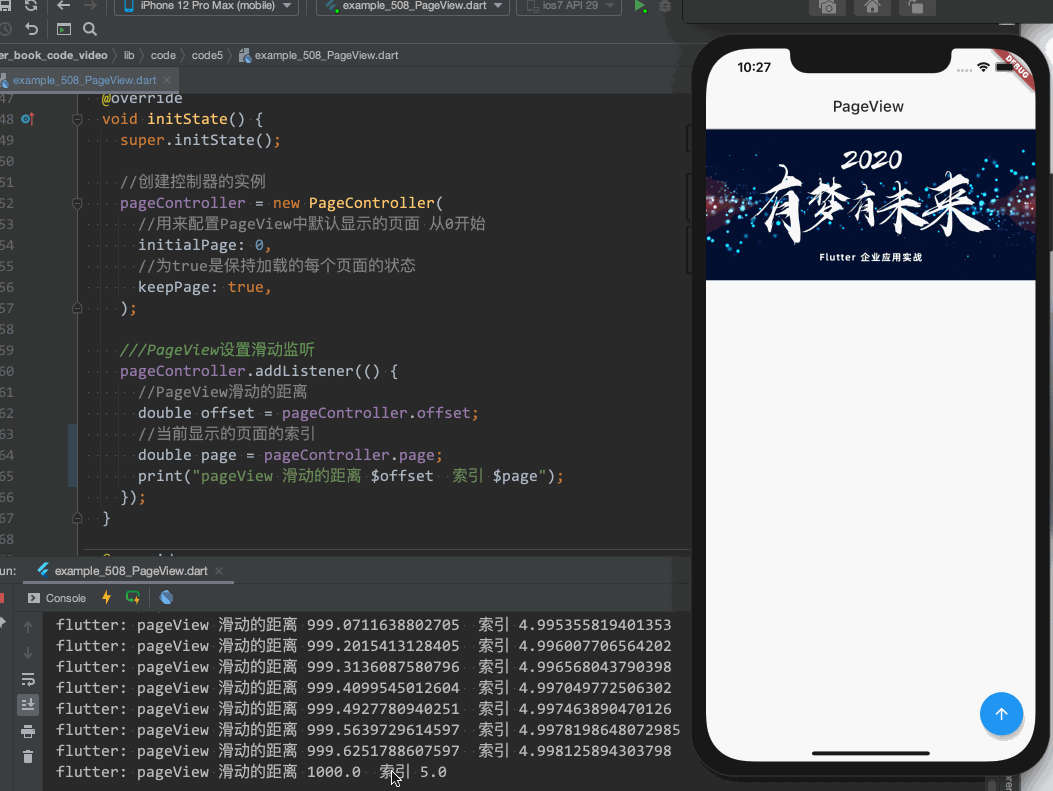Image resolution: width=1053 pixels, height=791 pixels.
Task: Open the lib folder from the breadcrumb bar
Action: [130, 55]
